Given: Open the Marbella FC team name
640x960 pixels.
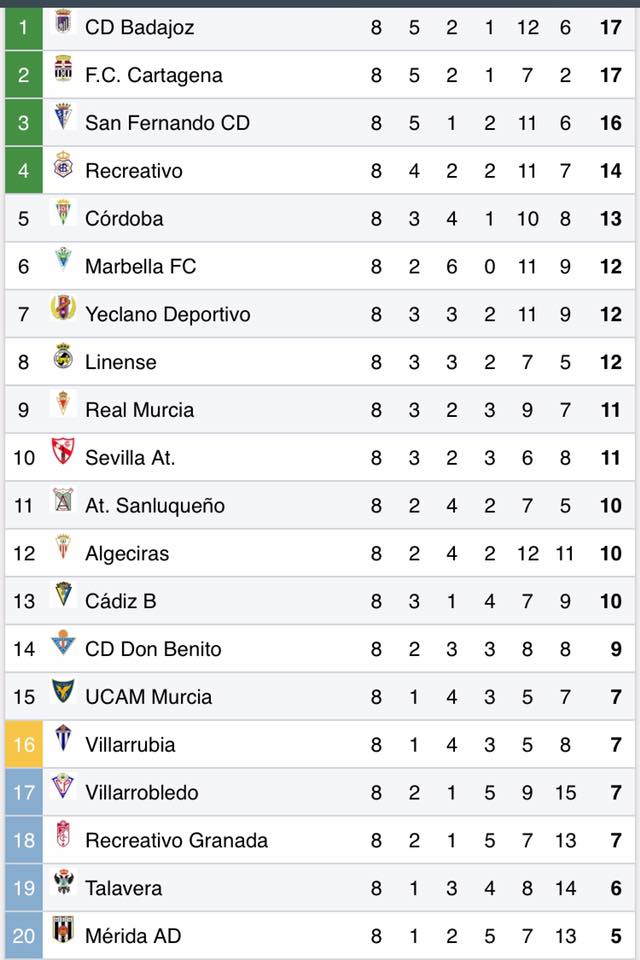Looking at the screenshot, I should 140,267.
